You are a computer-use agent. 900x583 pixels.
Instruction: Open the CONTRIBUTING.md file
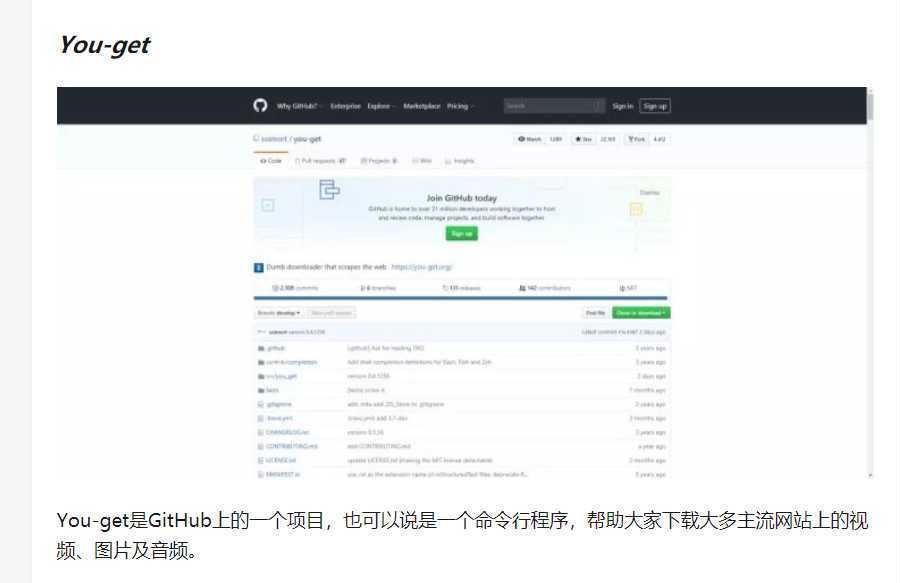coord(292,446)
